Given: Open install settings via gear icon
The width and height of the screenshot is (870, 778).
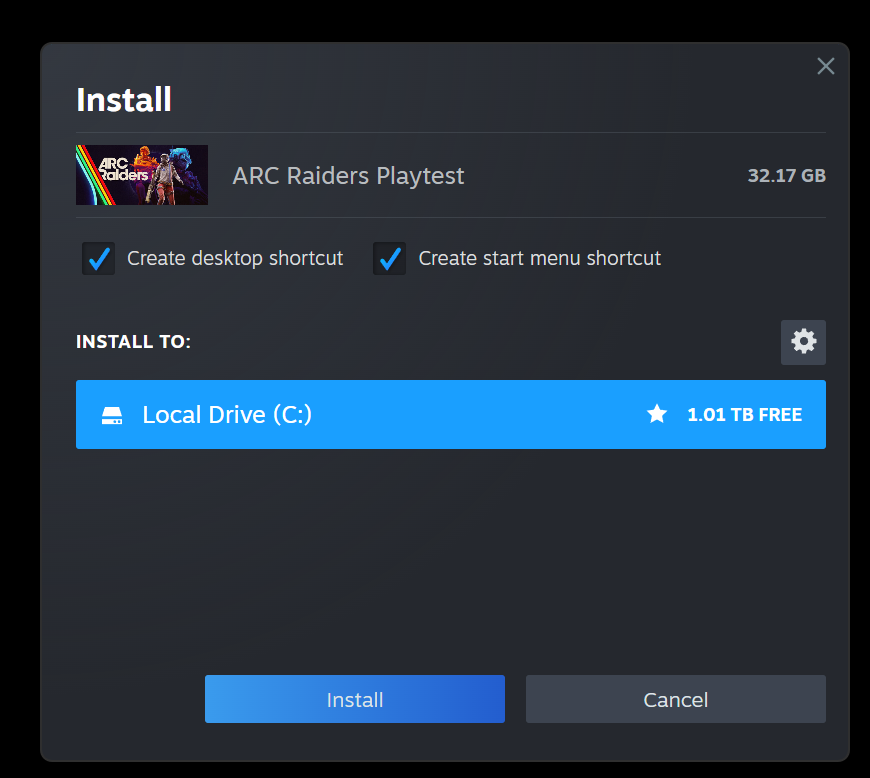Looking at the screenshot, I should tap(803, 342).
